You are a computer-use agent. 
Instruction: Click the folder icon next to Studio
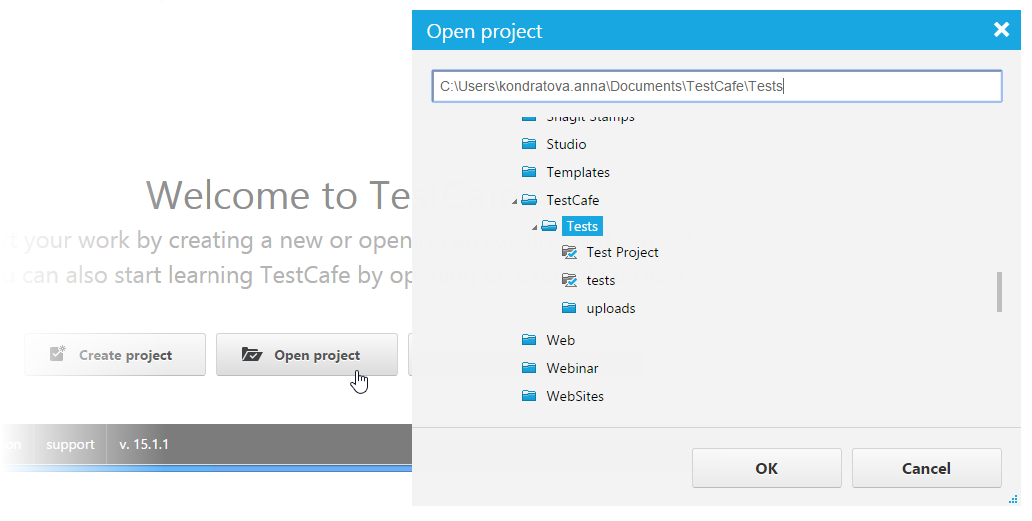click(x=529, y=144)
